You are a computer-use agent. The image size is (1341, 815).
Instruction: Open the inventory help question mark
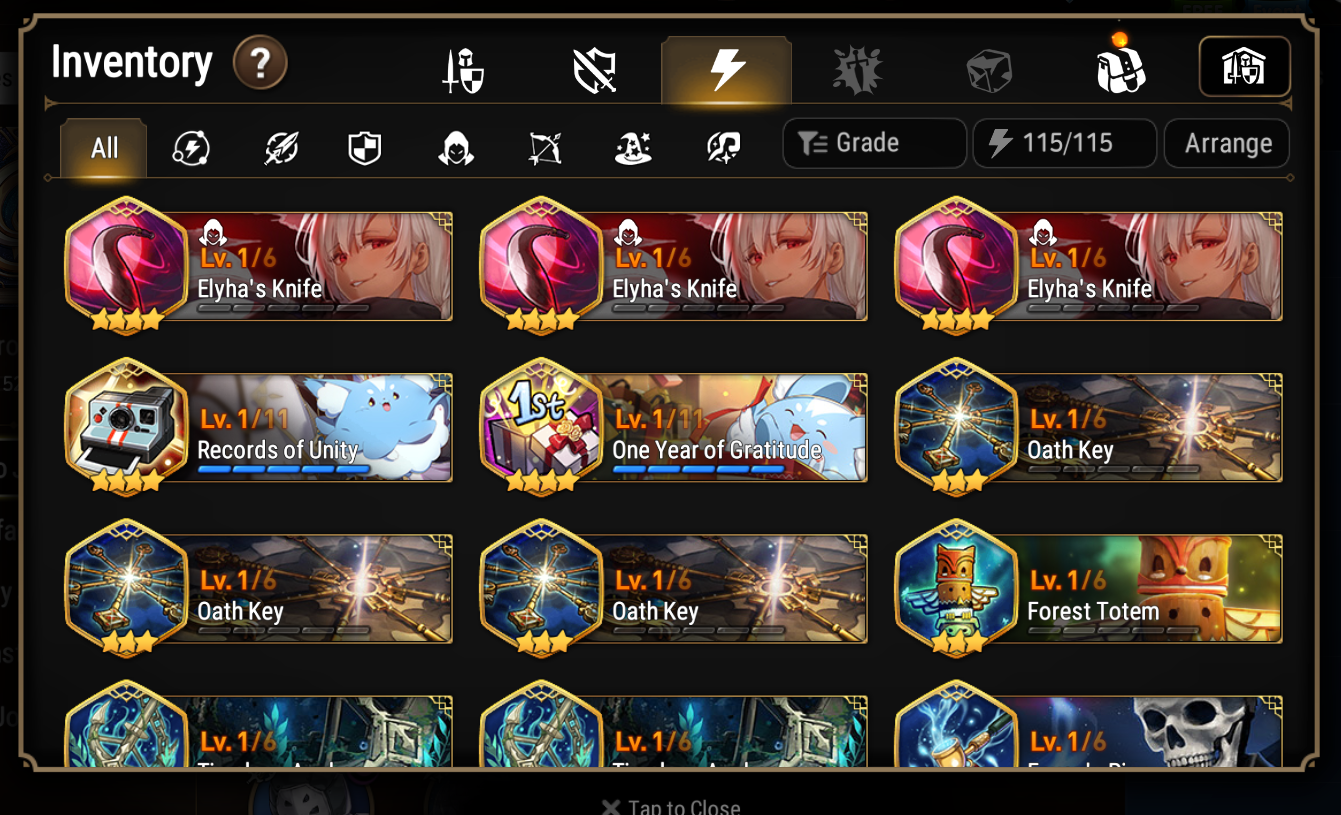260,65
